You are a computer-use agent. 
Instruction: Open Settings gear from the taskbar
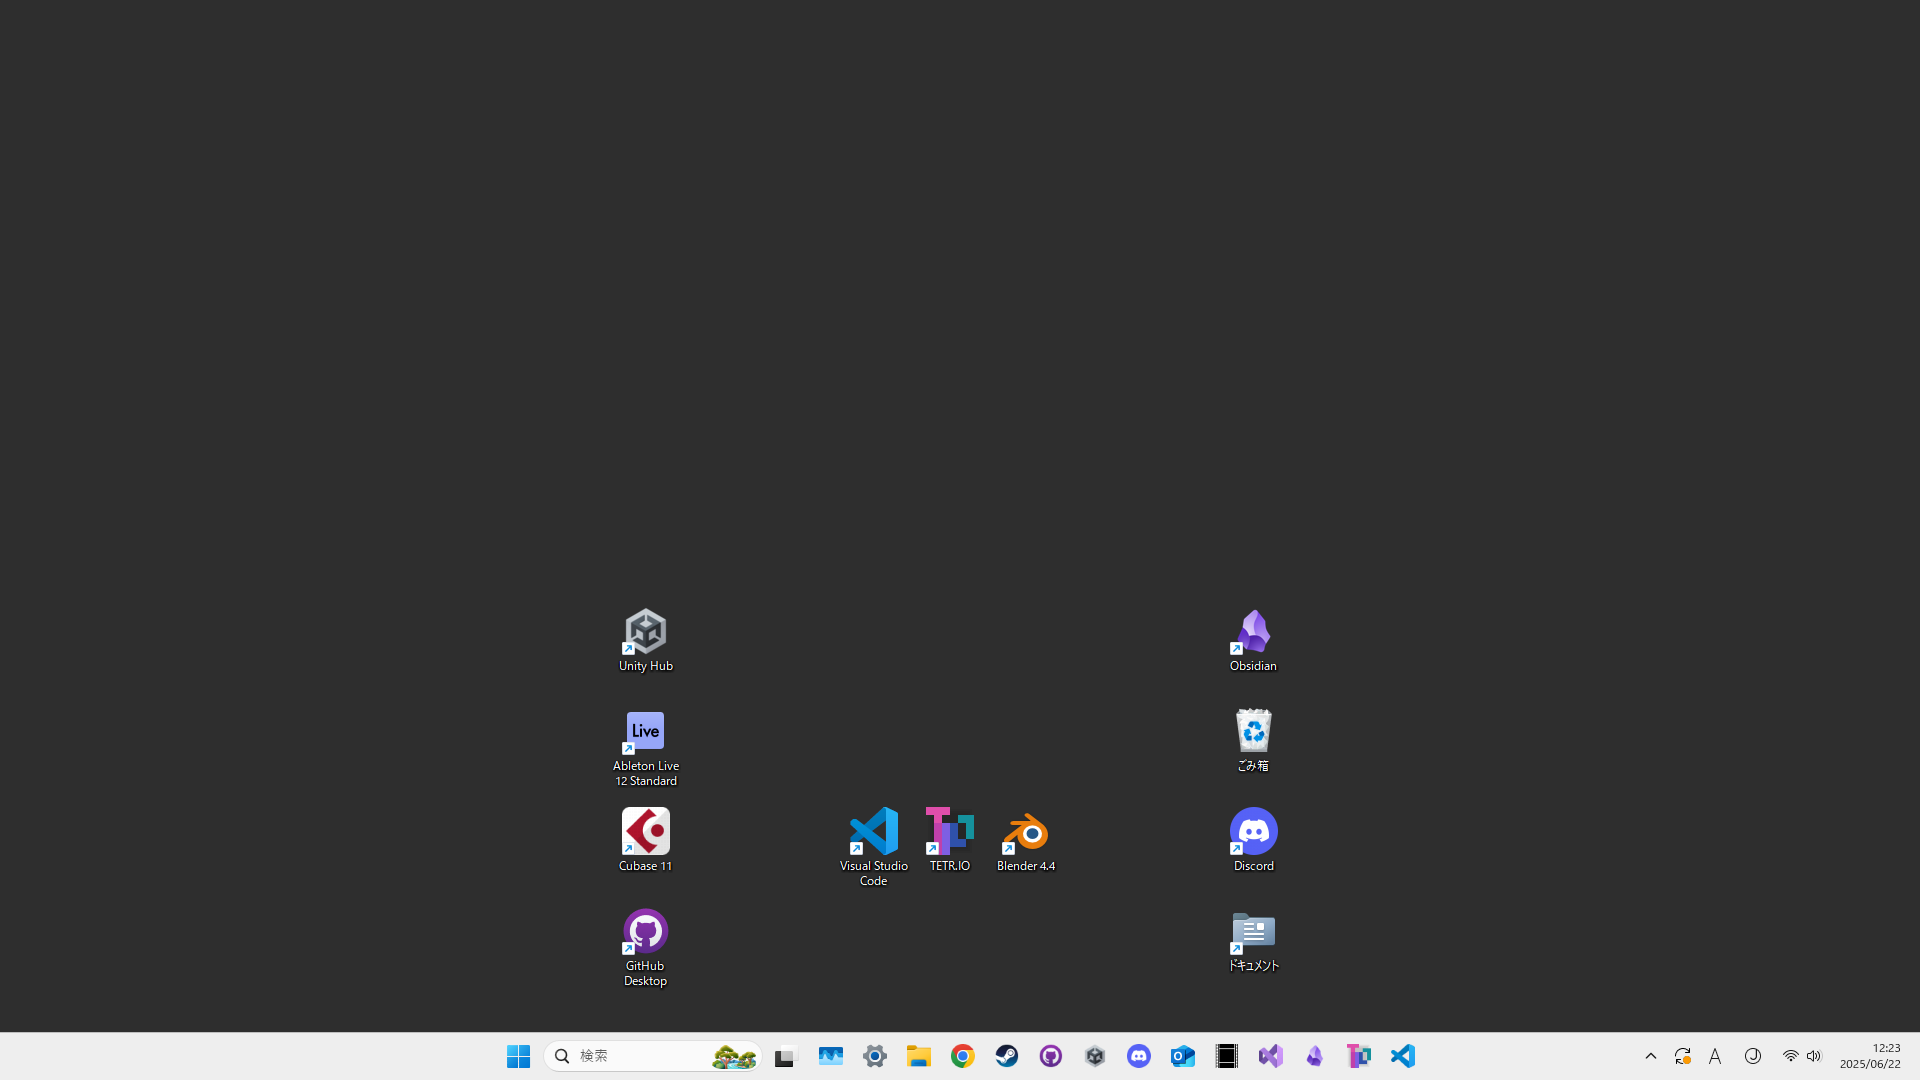pos(875,1056)
